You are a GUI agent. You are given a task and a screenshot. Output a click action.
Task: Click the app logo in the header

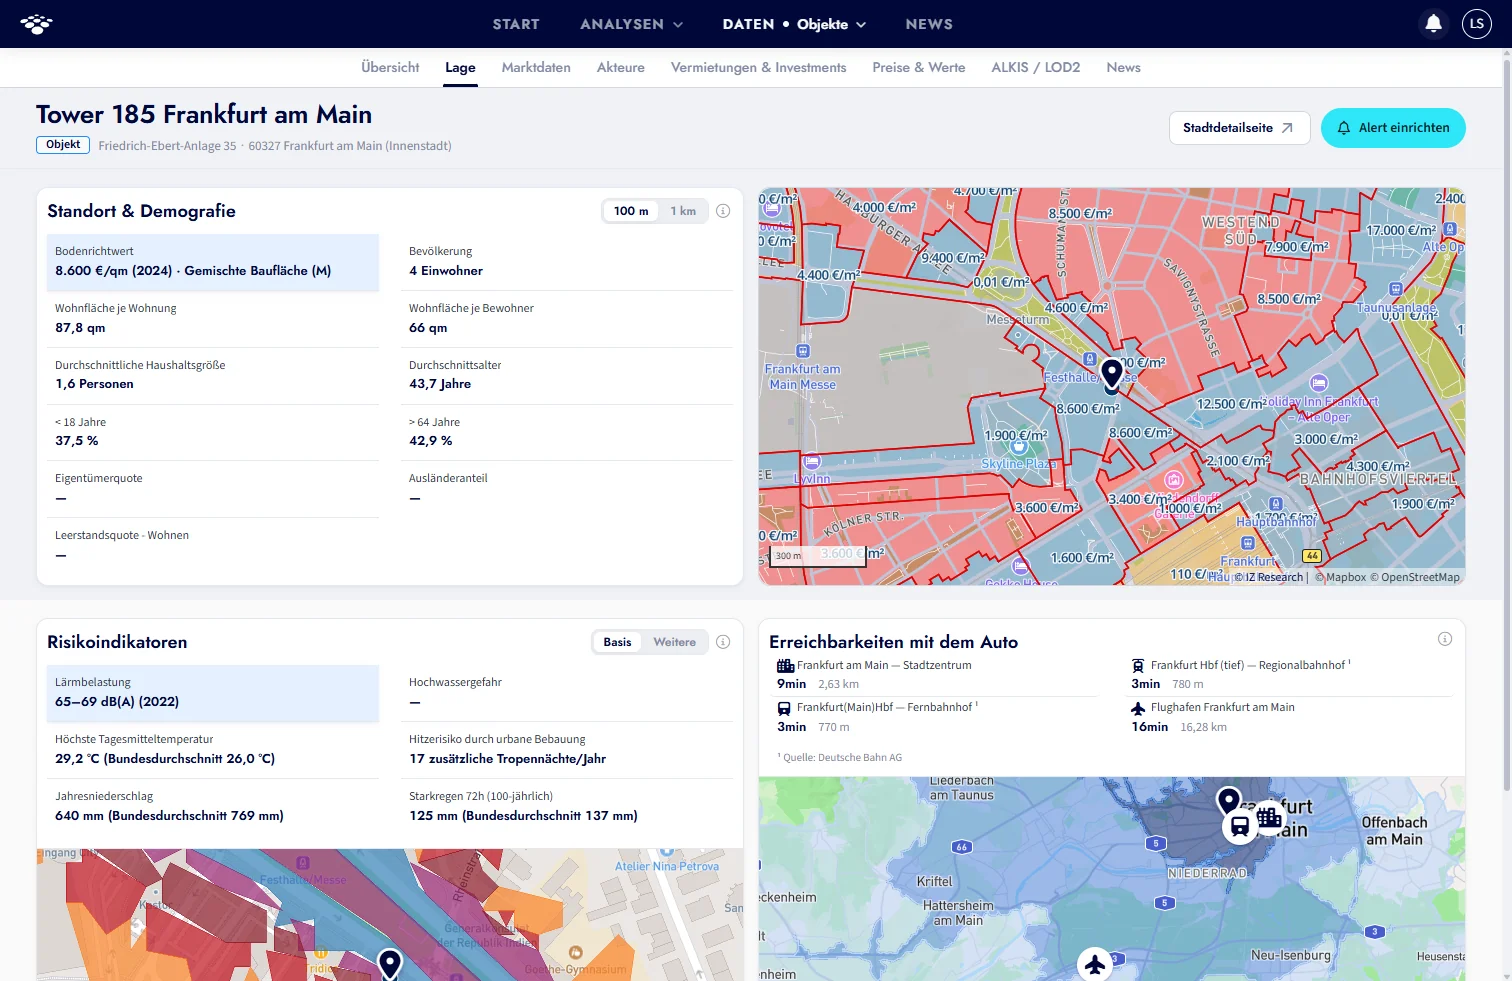[36, 24]
